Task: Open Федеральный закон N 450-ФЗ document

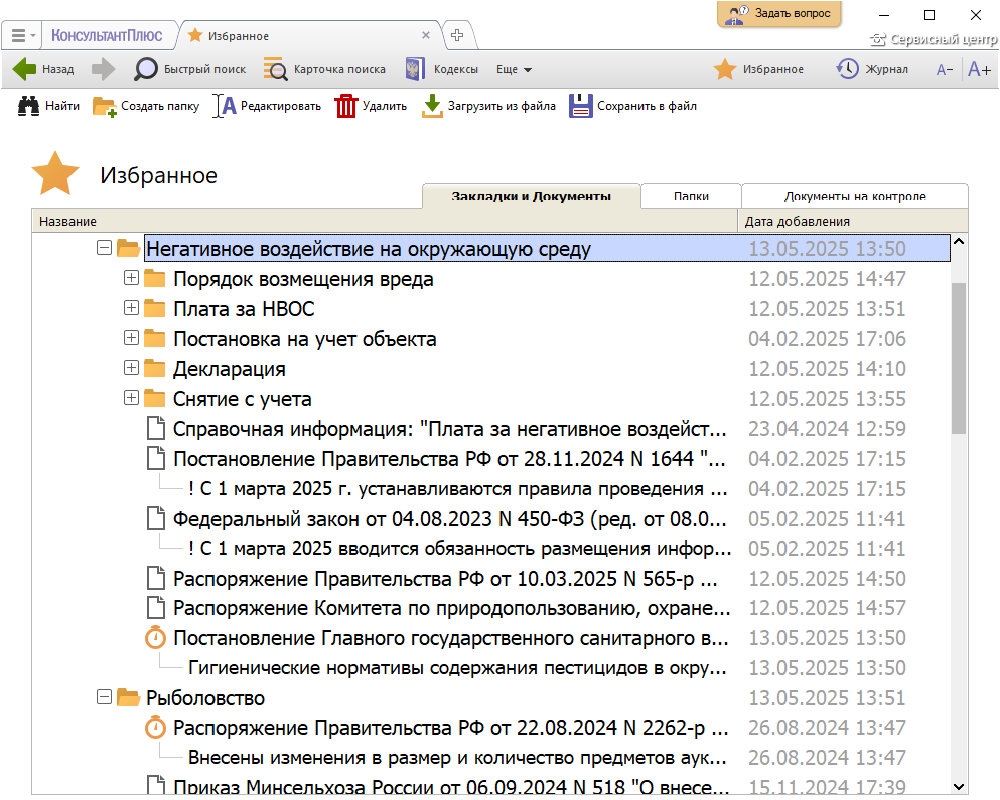Action: click(449, 519)
